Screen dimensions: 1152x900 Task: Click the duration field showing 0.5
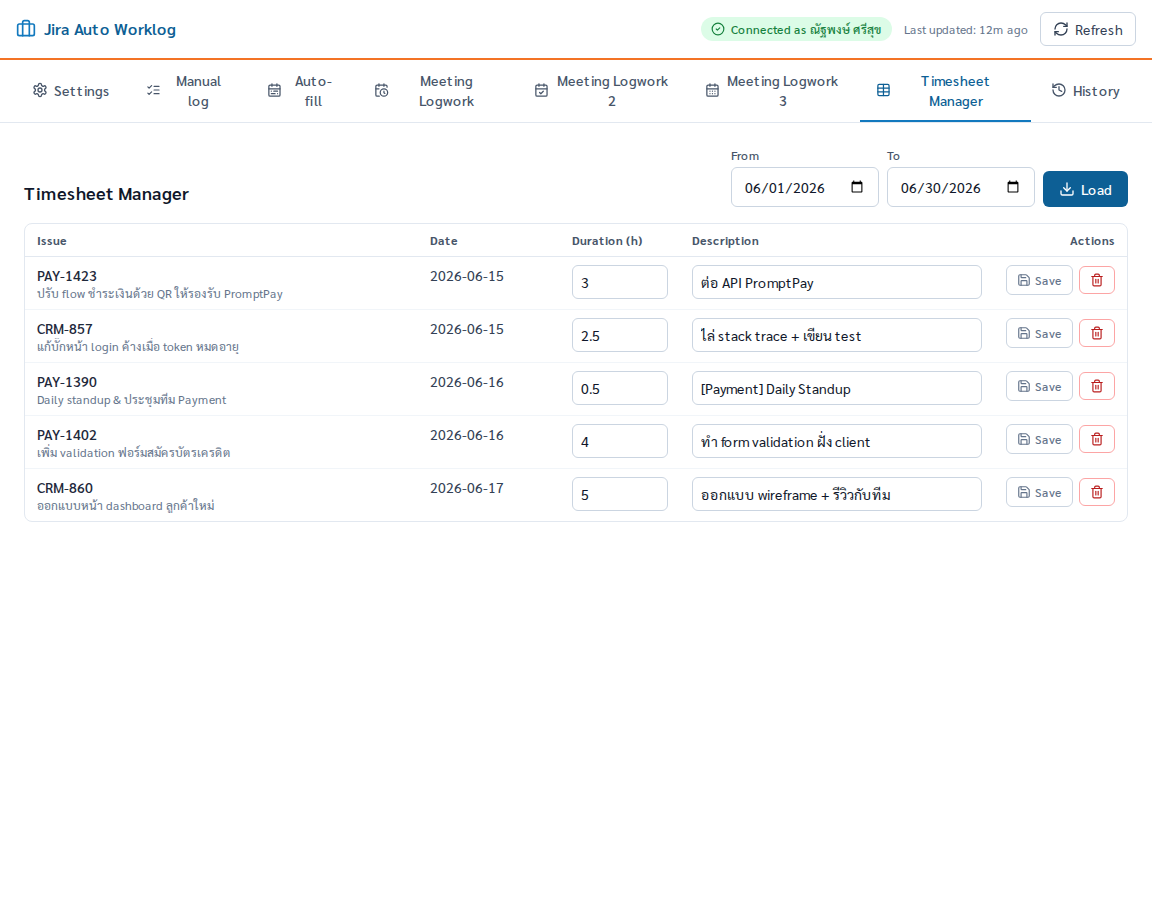click(x=619, y=388)
